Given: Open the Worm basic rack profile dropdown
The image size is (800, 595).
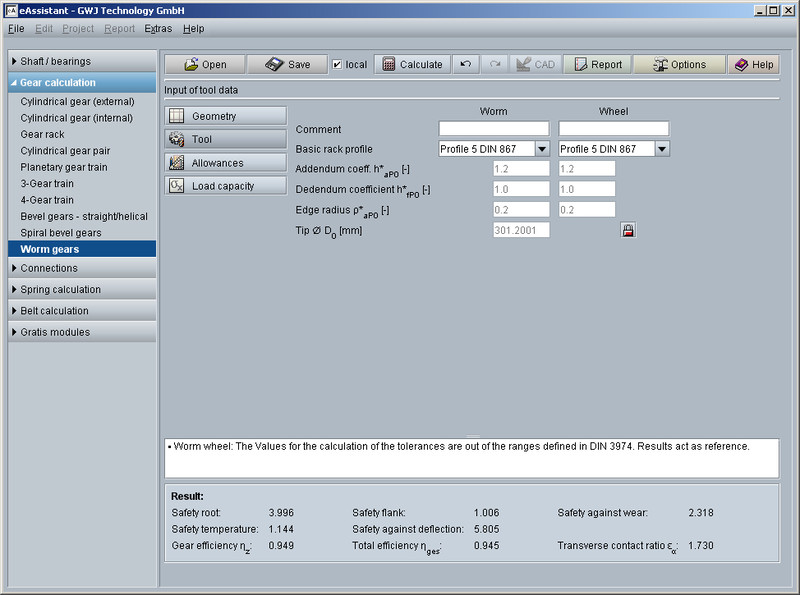Looking at the screenshot, I should tap(541, 149).
